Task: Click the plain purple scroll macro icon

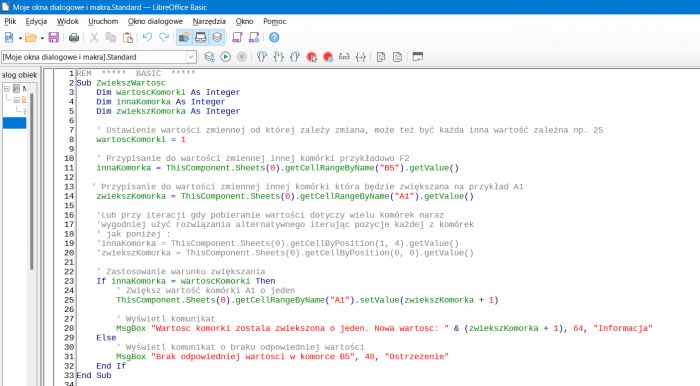Action: [x=237, y=37]
